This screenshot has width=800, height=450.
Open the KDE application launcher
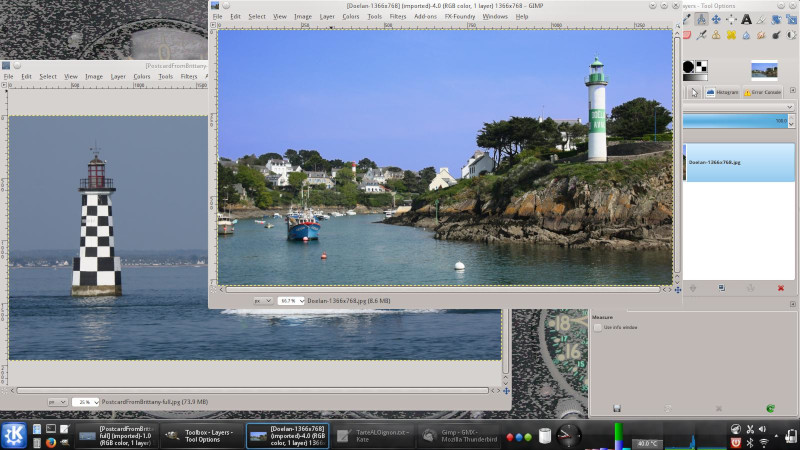(14, 435)
